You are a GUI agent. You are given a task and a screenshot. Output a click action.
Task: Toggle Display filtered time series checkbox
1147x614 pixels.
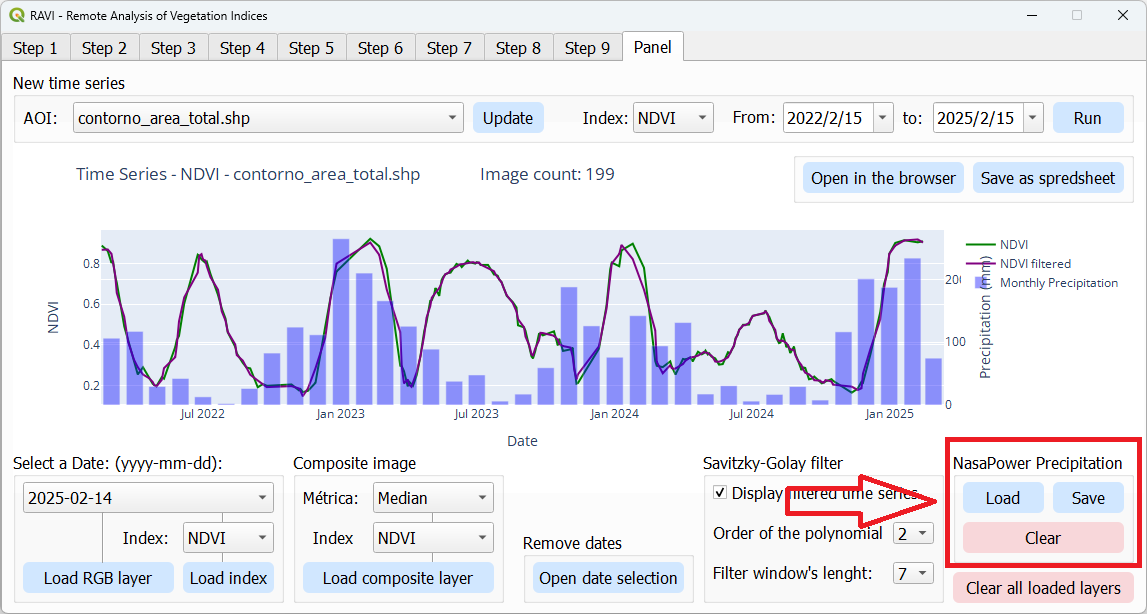click(720, 493)
